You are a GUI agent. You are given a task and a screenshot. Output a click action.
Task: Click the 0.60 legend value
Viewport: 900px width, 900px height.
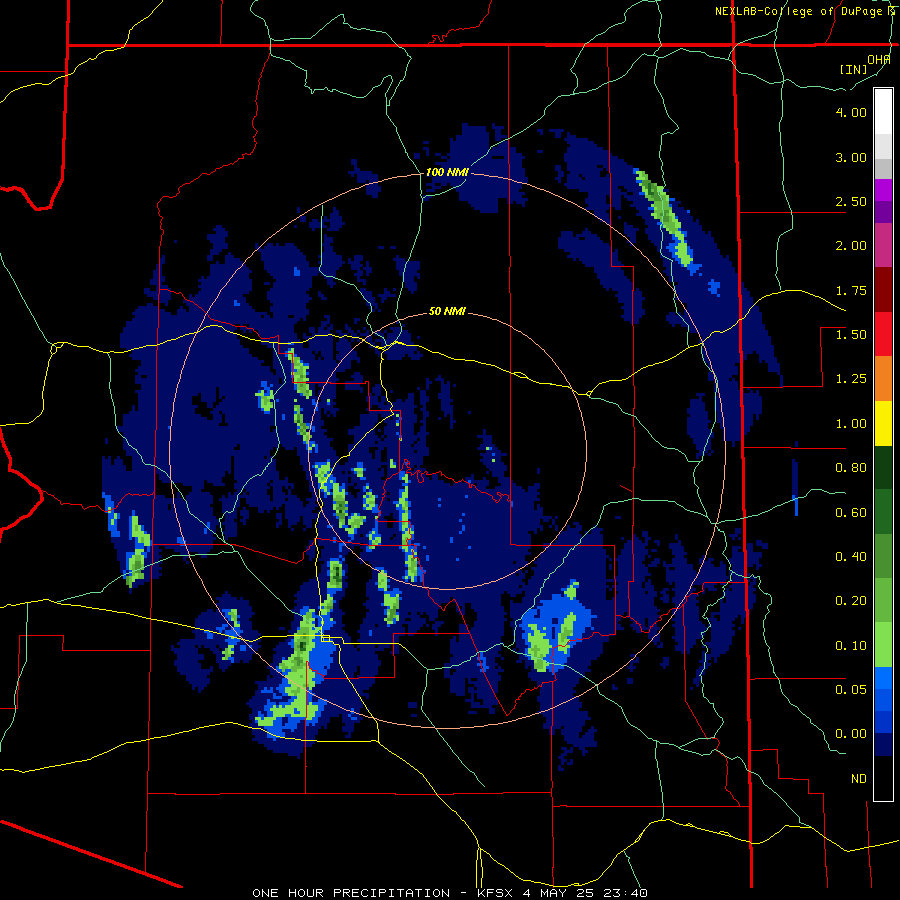click(851, 513)
